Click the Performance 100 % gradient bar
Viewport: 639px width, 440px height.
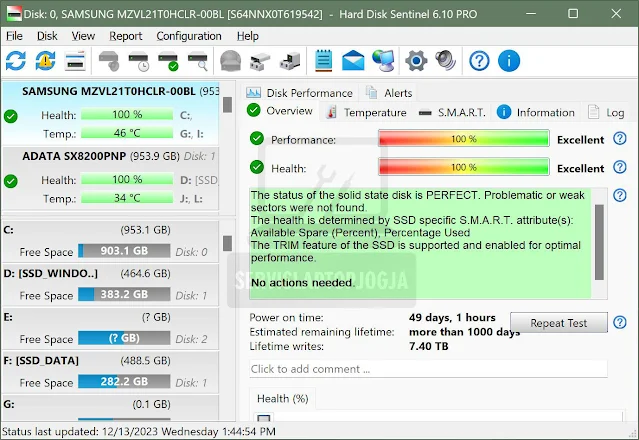(464, 139)
